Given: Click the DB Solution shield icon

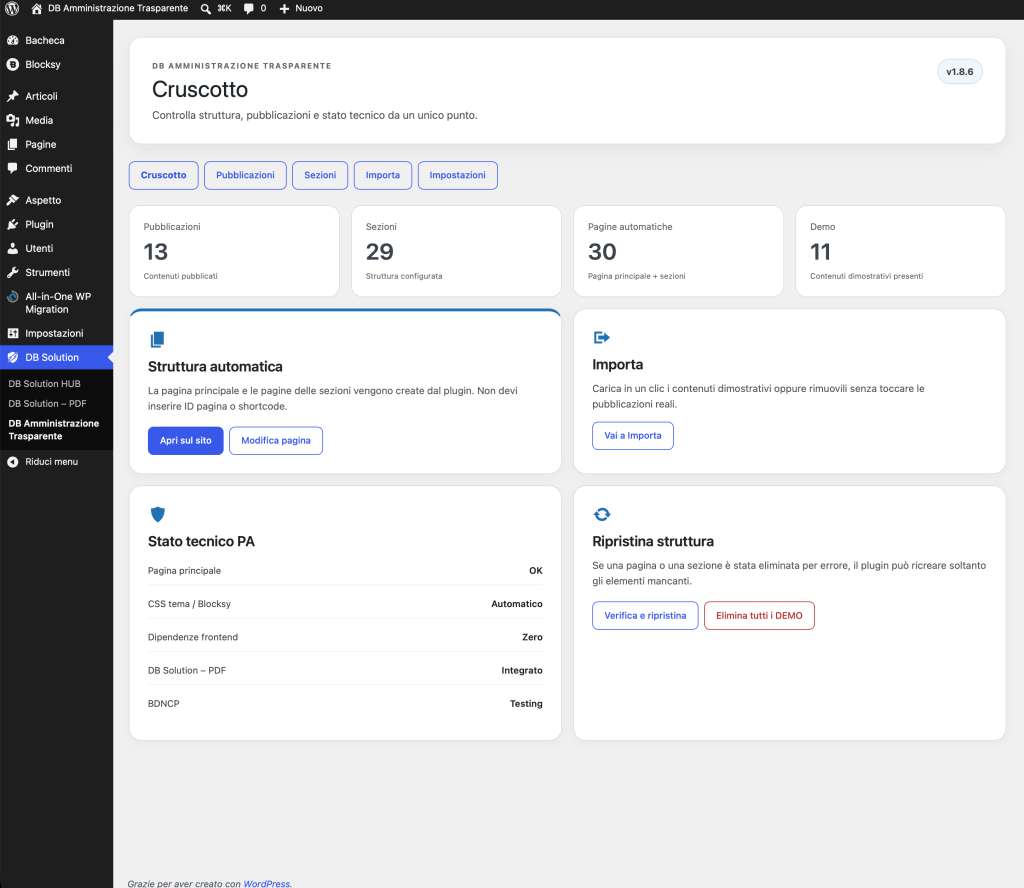Looking at the screenshot, I should (12, 357).
